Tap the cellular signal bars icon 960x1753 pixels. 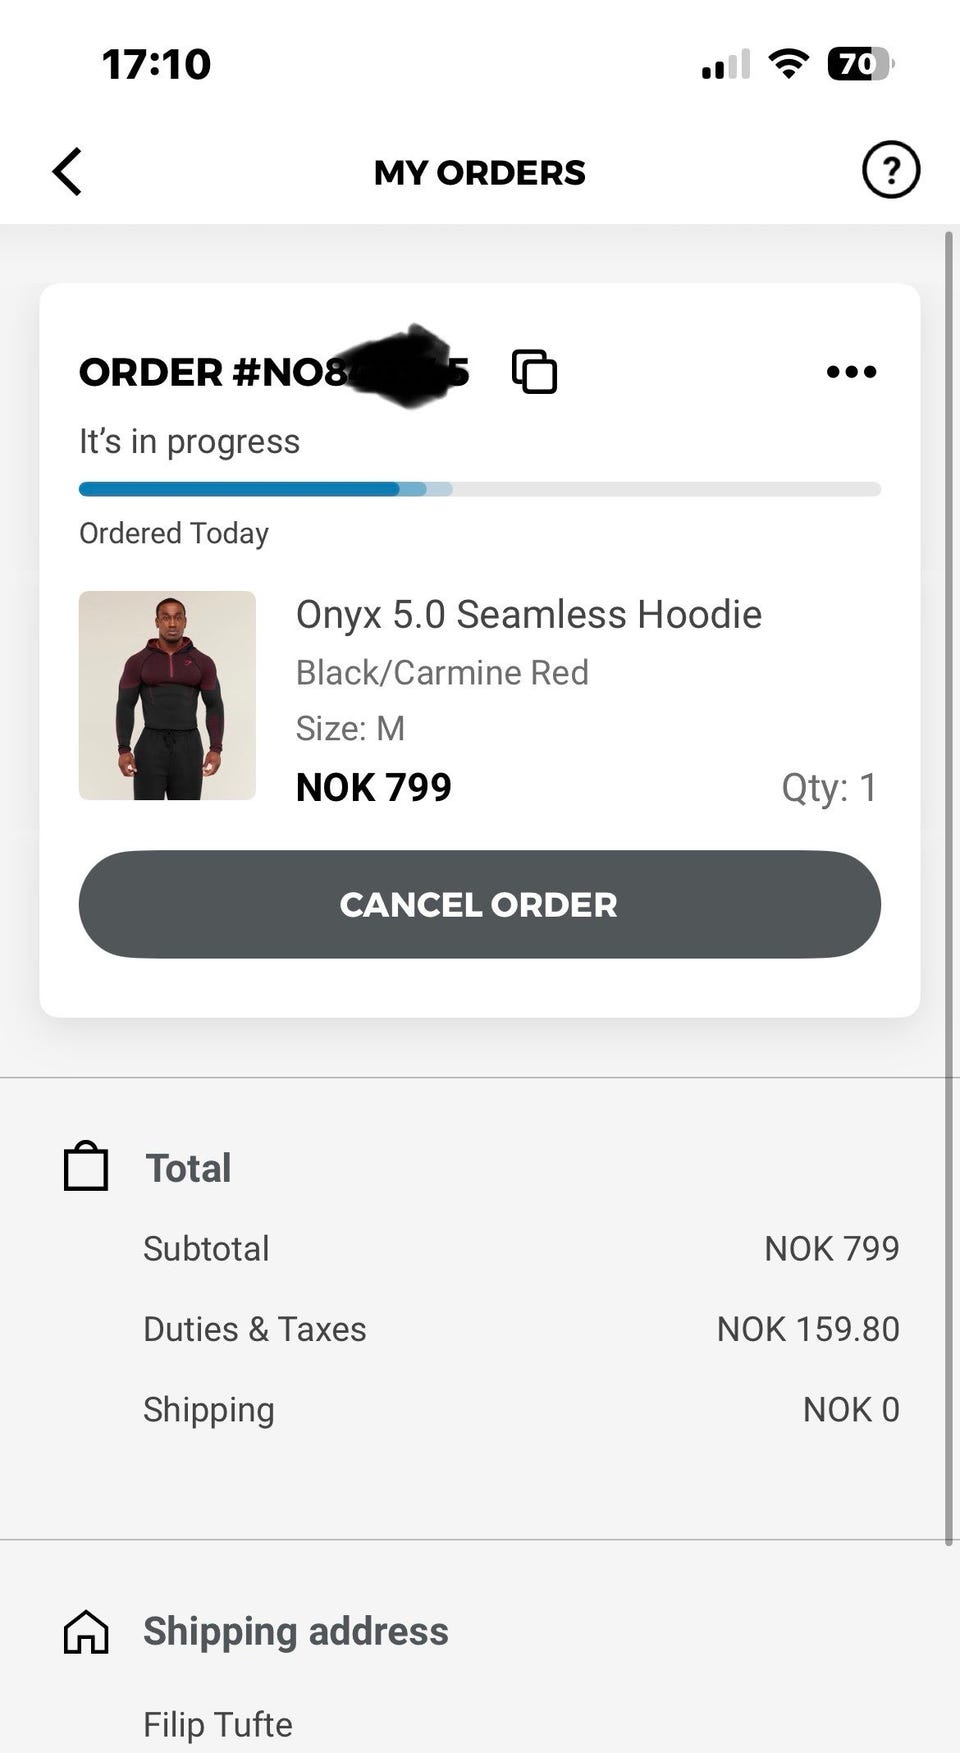tap(725, 65)
